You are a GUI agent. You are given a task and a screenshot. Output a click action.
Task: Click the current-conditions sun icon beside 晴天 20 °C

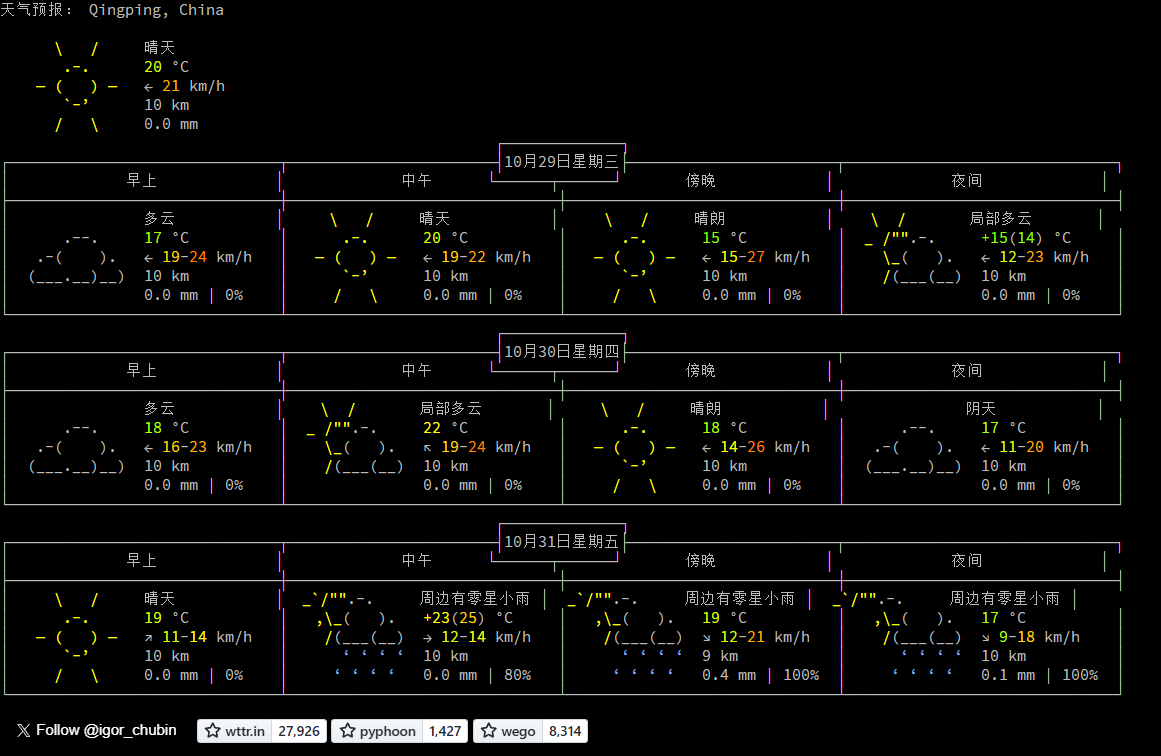pos(77,86)
